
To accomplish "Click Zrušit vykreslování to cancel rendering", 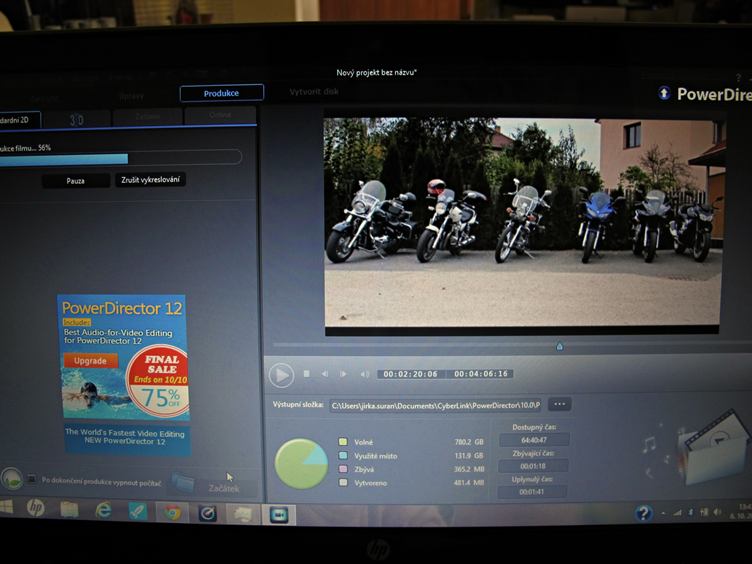I will pos(150,180).
